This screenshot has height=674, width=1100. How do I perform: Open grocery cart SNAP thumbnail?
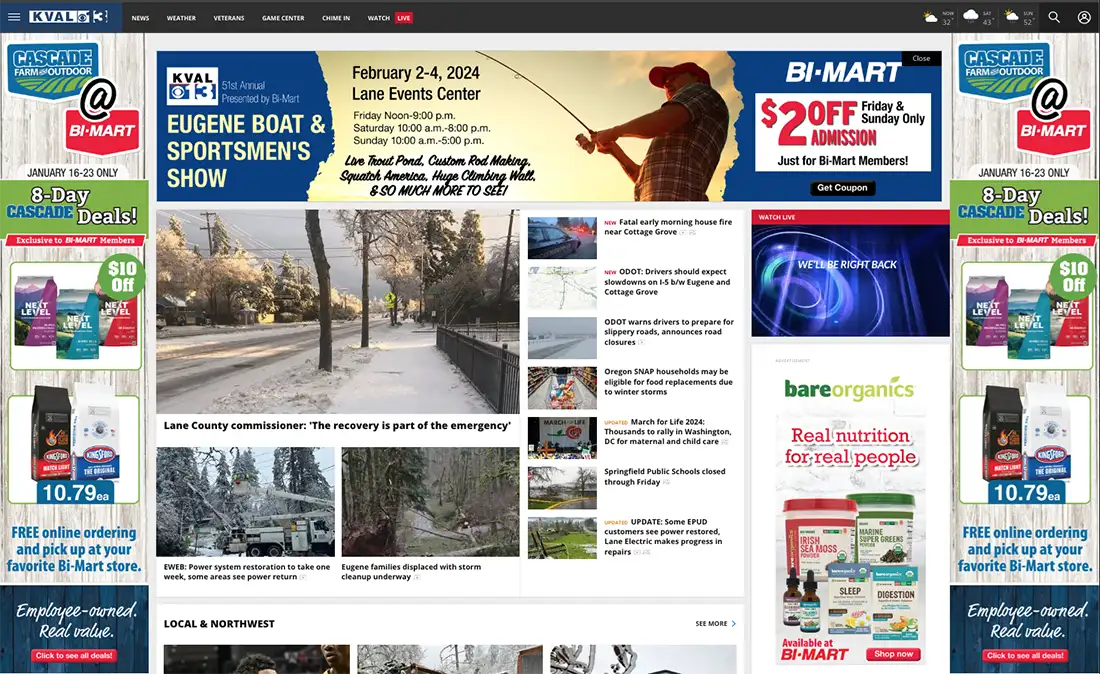tap(562, 388)
